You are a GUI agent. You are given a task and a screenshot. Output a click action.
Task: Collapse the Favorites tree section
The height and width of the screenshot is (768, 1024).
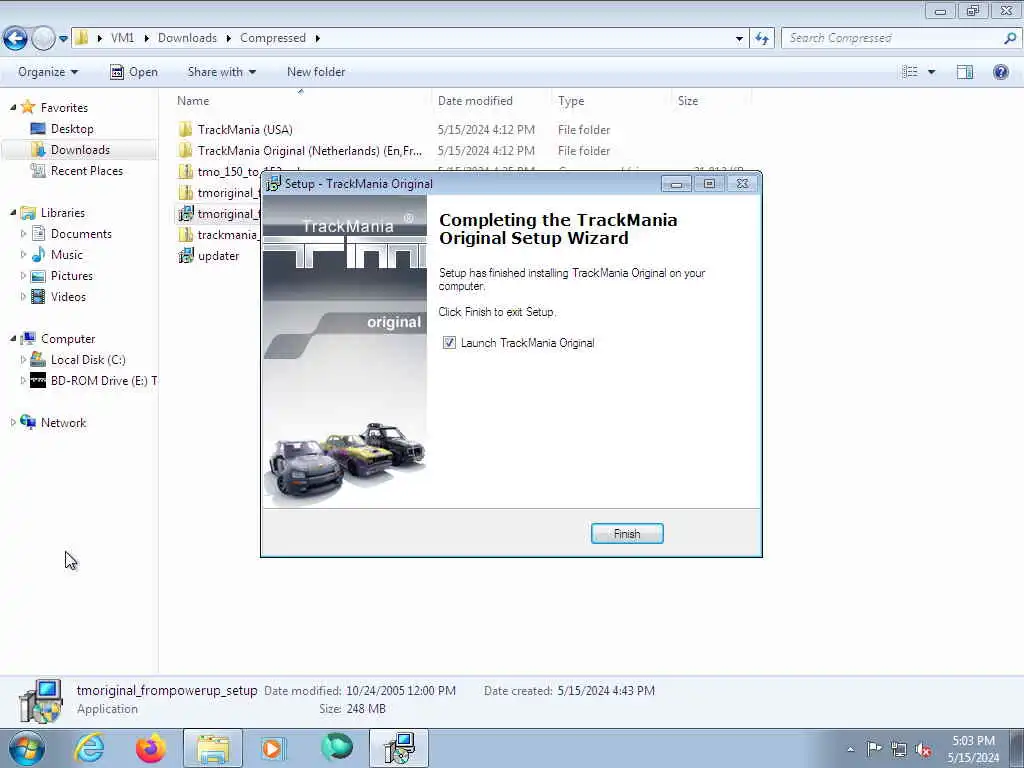click(13, 107)
